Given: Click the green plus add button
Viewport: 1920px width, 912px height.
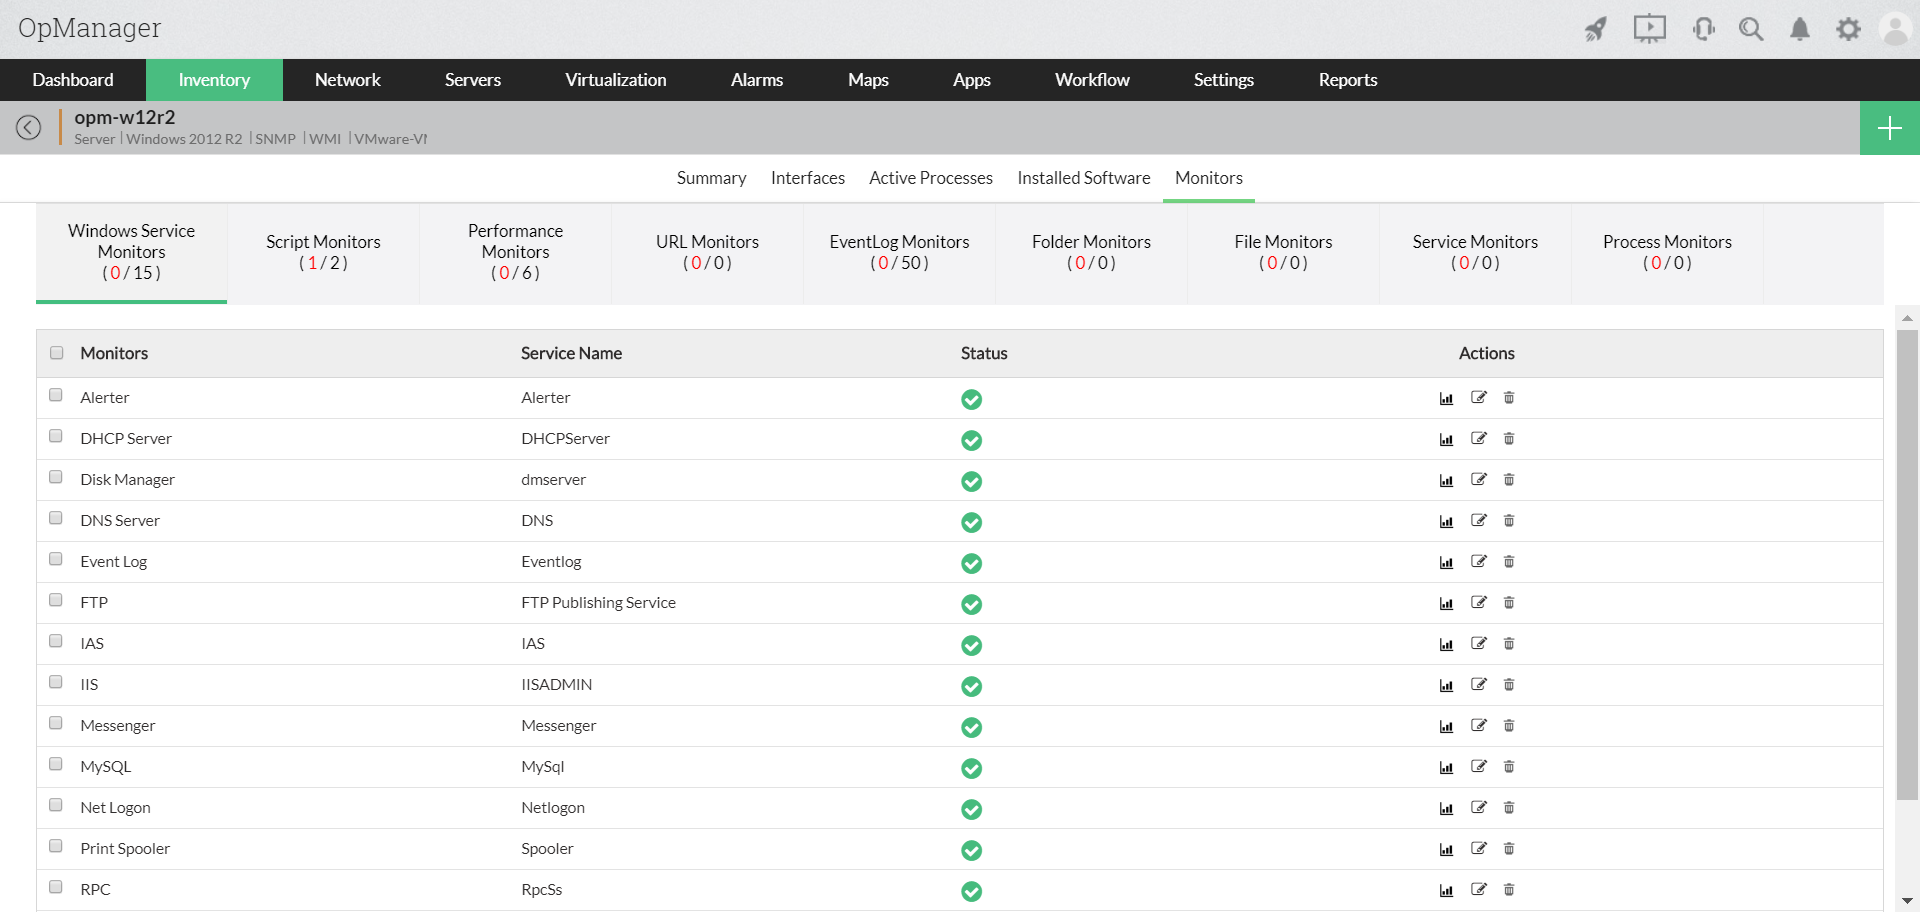Looking at the screenshot, I should [x=1889, y=128].
